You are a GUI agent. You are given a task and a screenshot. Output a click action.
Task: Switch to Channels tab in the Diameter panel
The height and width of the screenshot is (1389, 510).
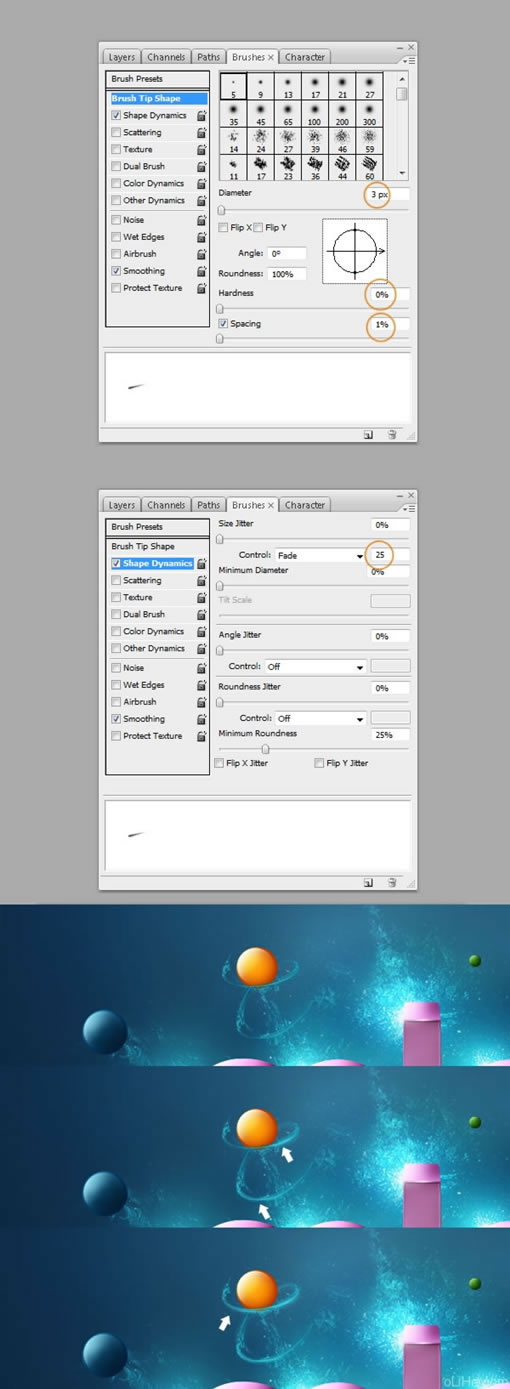click(x=166, y=57)
